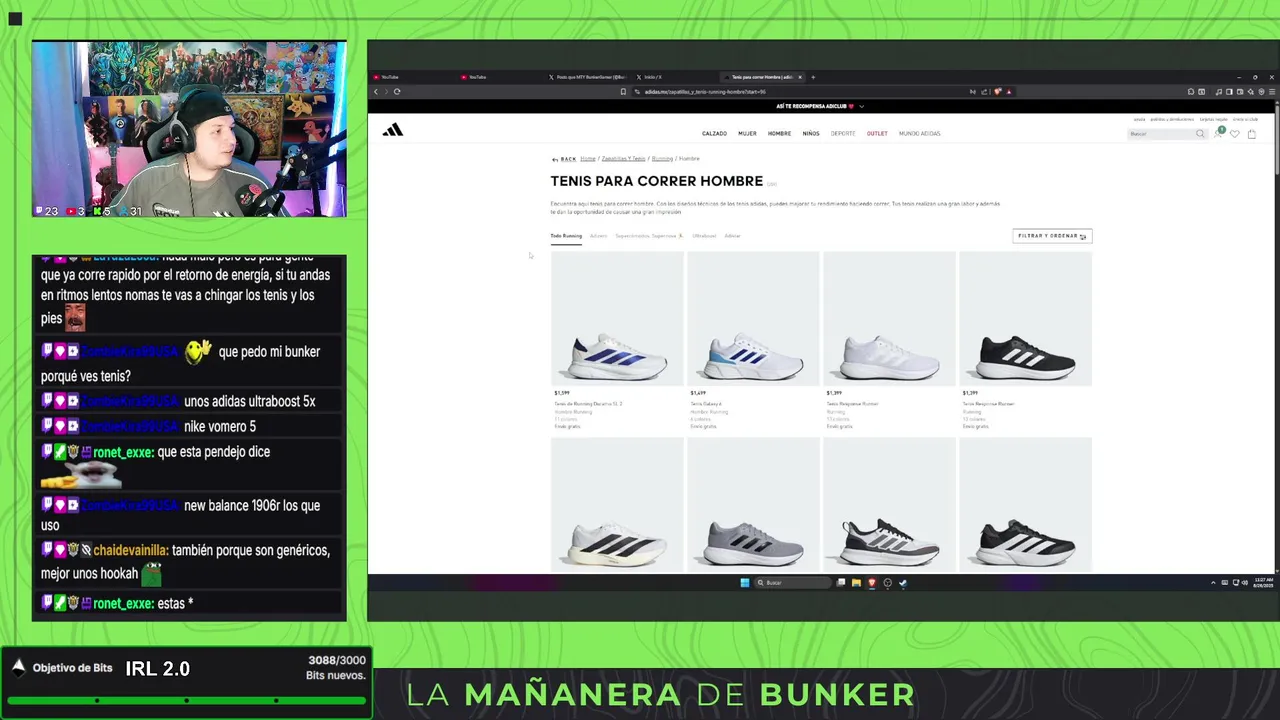Click the Objetivo de Bits progress bar
Screen dimensions: 1280x720
point(186,700)
